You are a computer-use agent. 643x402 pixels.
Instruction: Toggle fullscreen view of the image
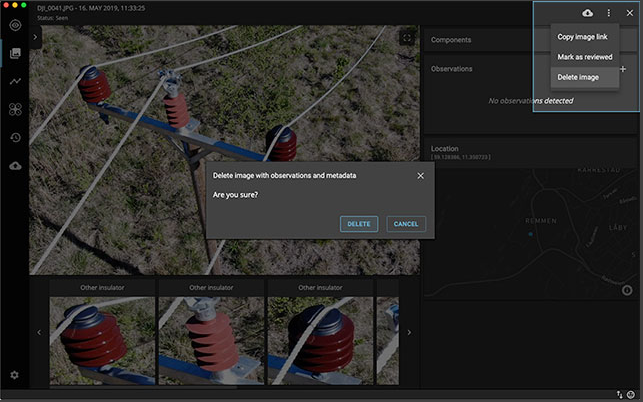407,37
